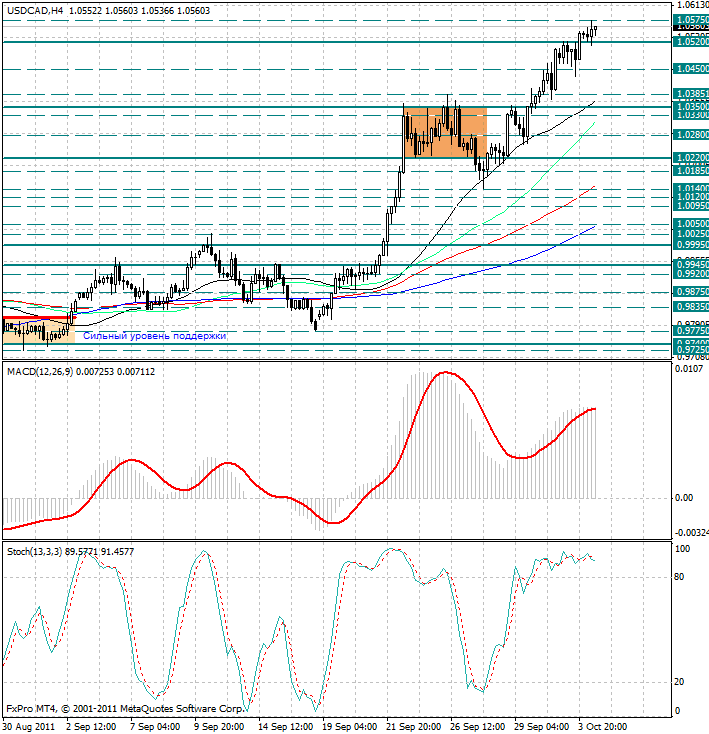Image resolution: width=709 pixels, height=734 pixels.
Task: Click the MACD 0.00 zero level label
Action: tap(684, 498)
